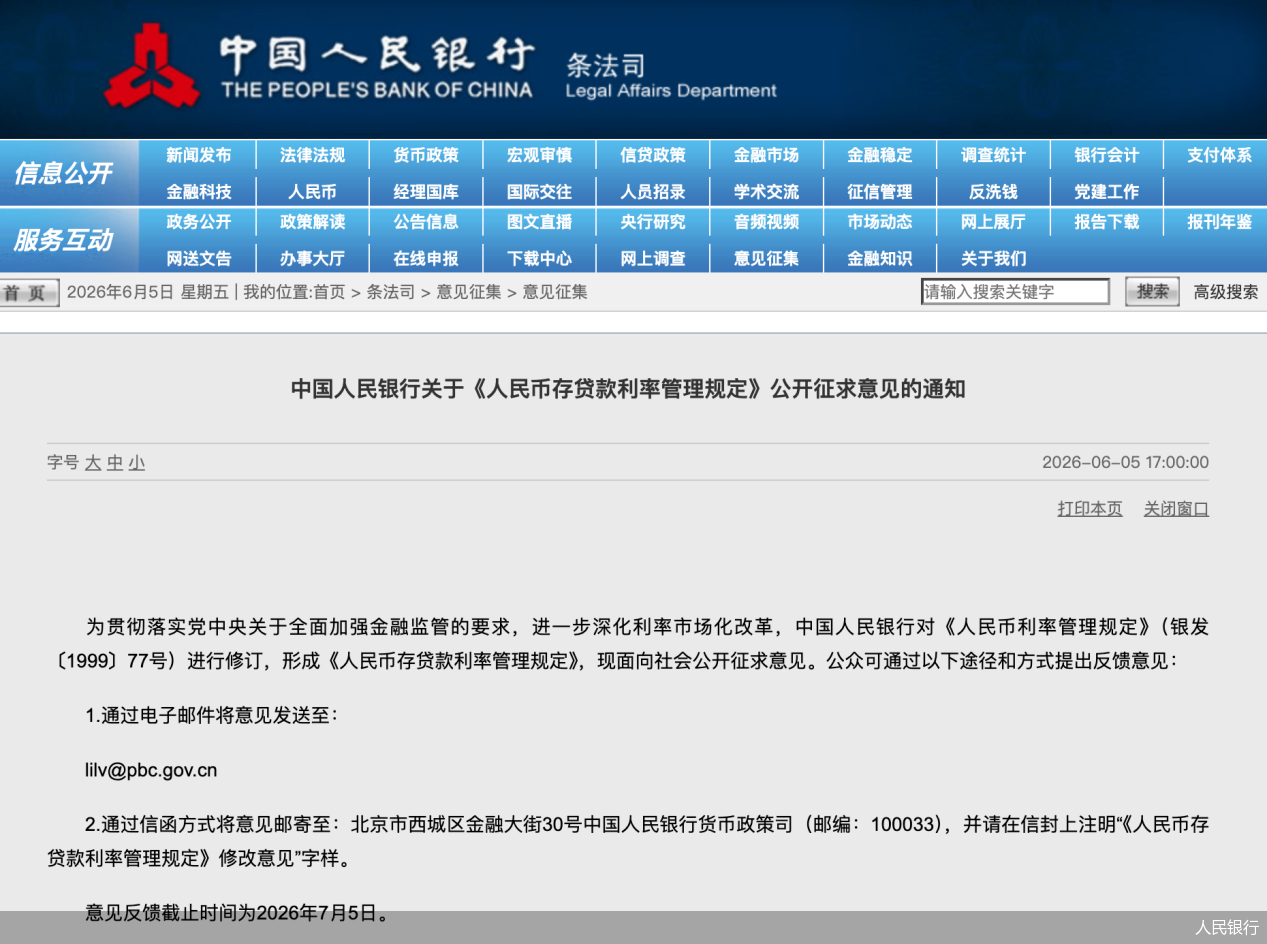Open 报刊年鉴 navigation item
This screenshot has width=1267, height=944.
click(x=1220, y=222)
